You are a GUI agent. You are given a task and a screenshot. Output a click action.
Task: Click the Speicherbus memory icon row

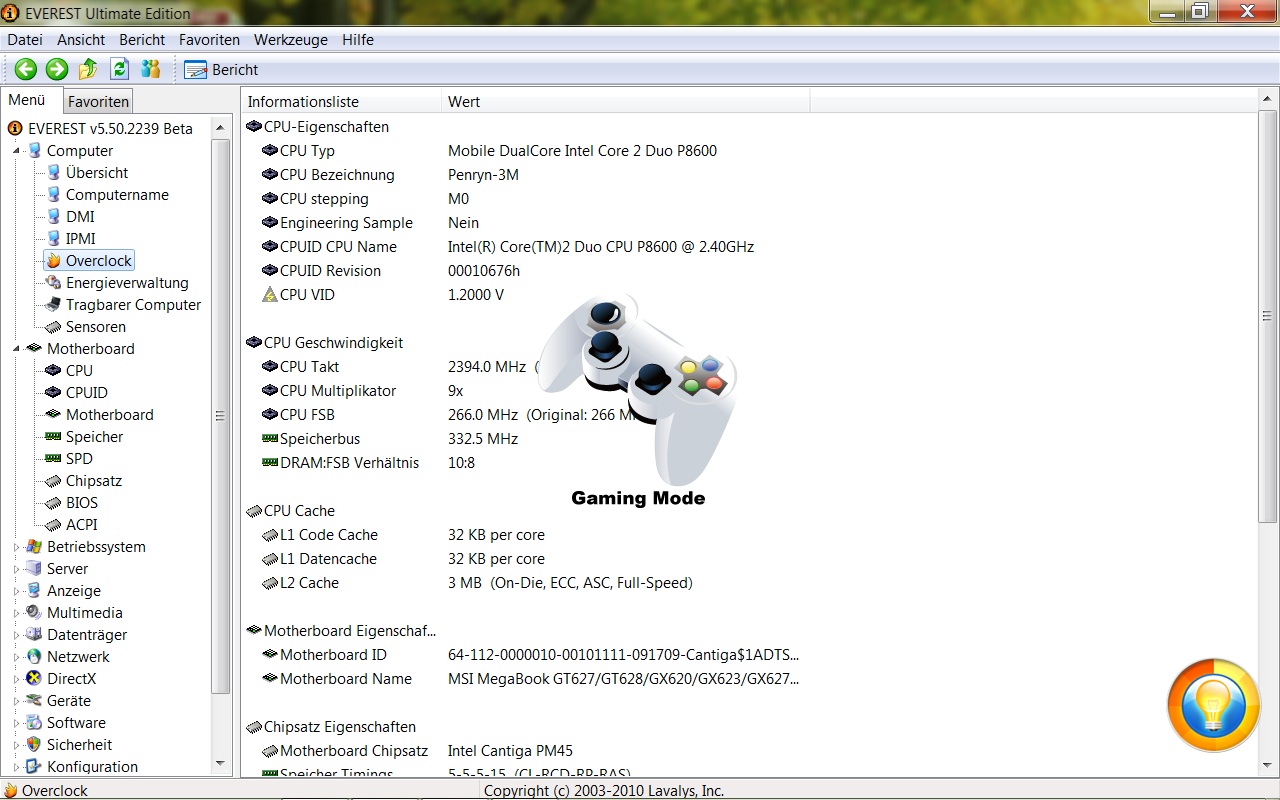click(x=270, y=439)
